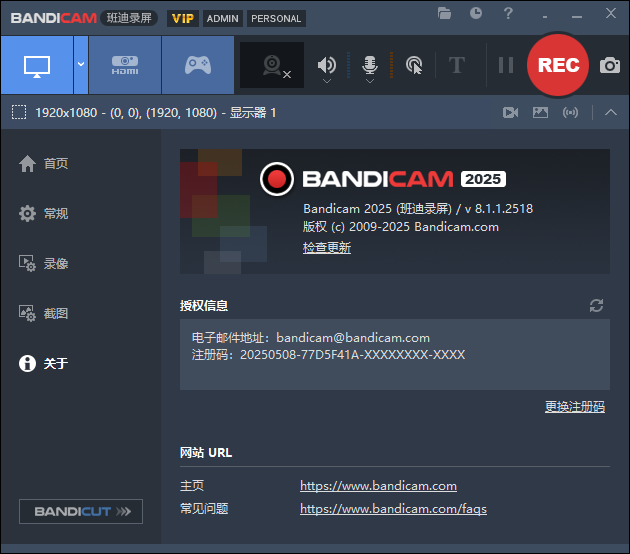Switch to HDMI device recording mode
Image resolution: width=630 pixels, height=554 pixels.
pos(125,65)
